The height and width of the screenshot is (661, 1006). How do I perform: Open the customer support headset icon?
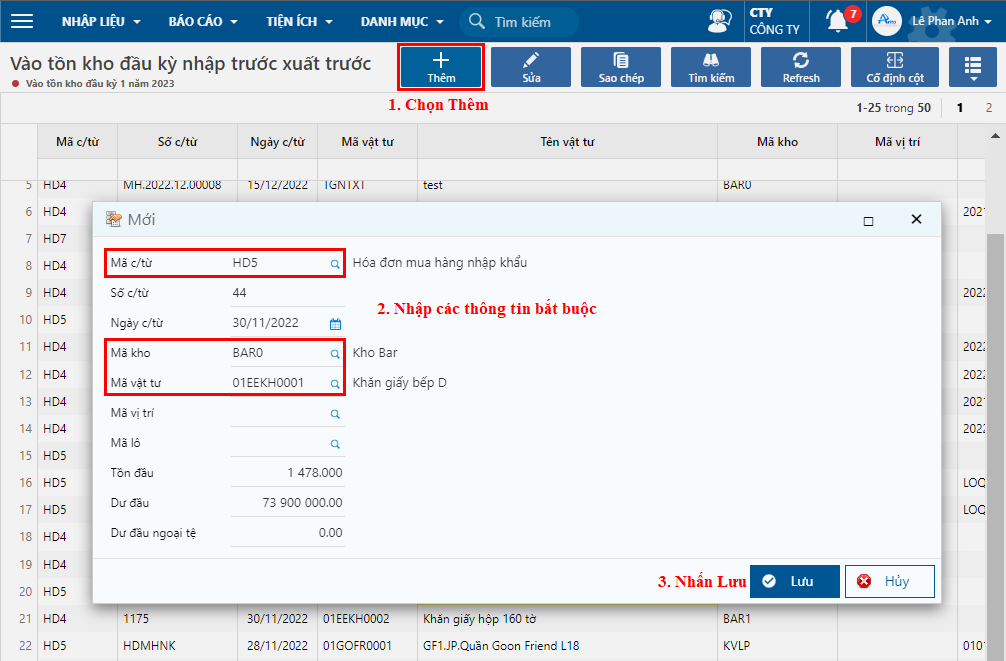click(x=719, y=21)
